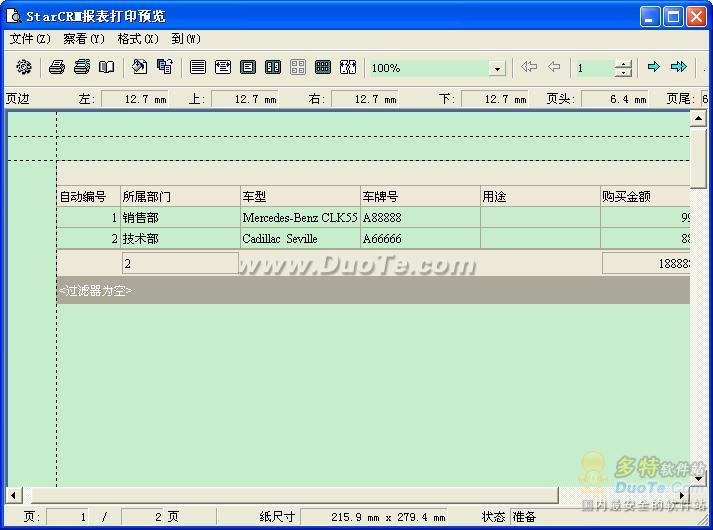Open the 格式(X) menu
The height and width of the screenshot is (530, 713).
(x=138, y=39)
